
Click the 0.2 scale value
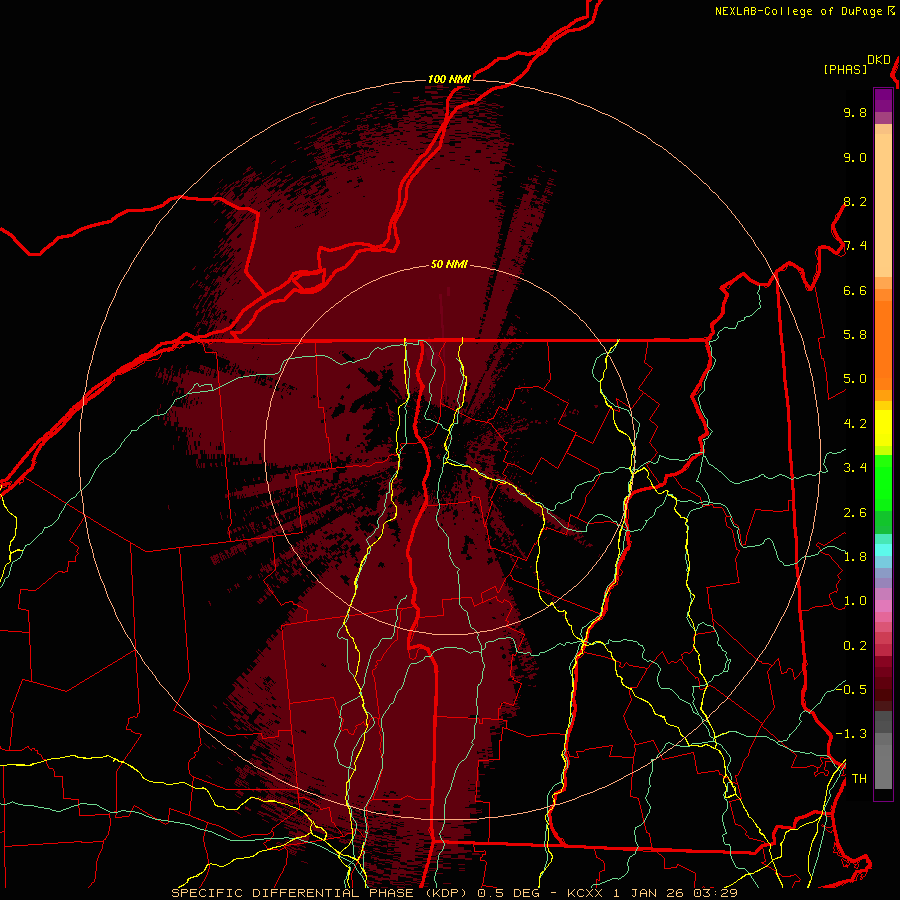[855, 646]
